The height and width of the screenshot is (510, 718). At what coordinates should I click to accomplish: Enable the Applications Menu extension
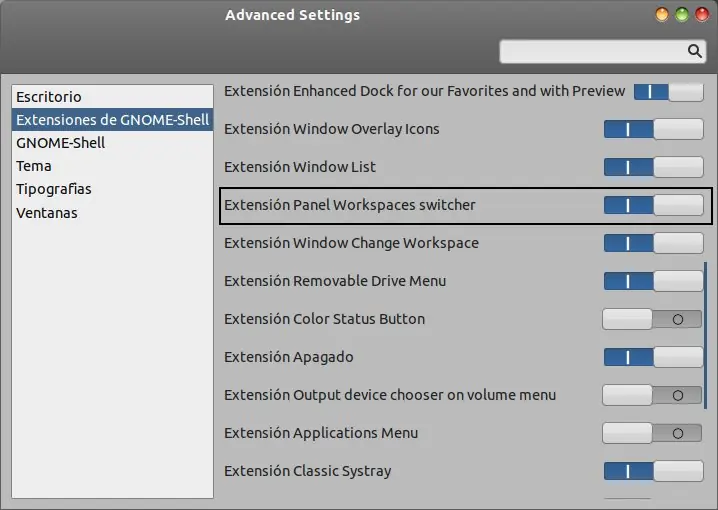[653, 433]
